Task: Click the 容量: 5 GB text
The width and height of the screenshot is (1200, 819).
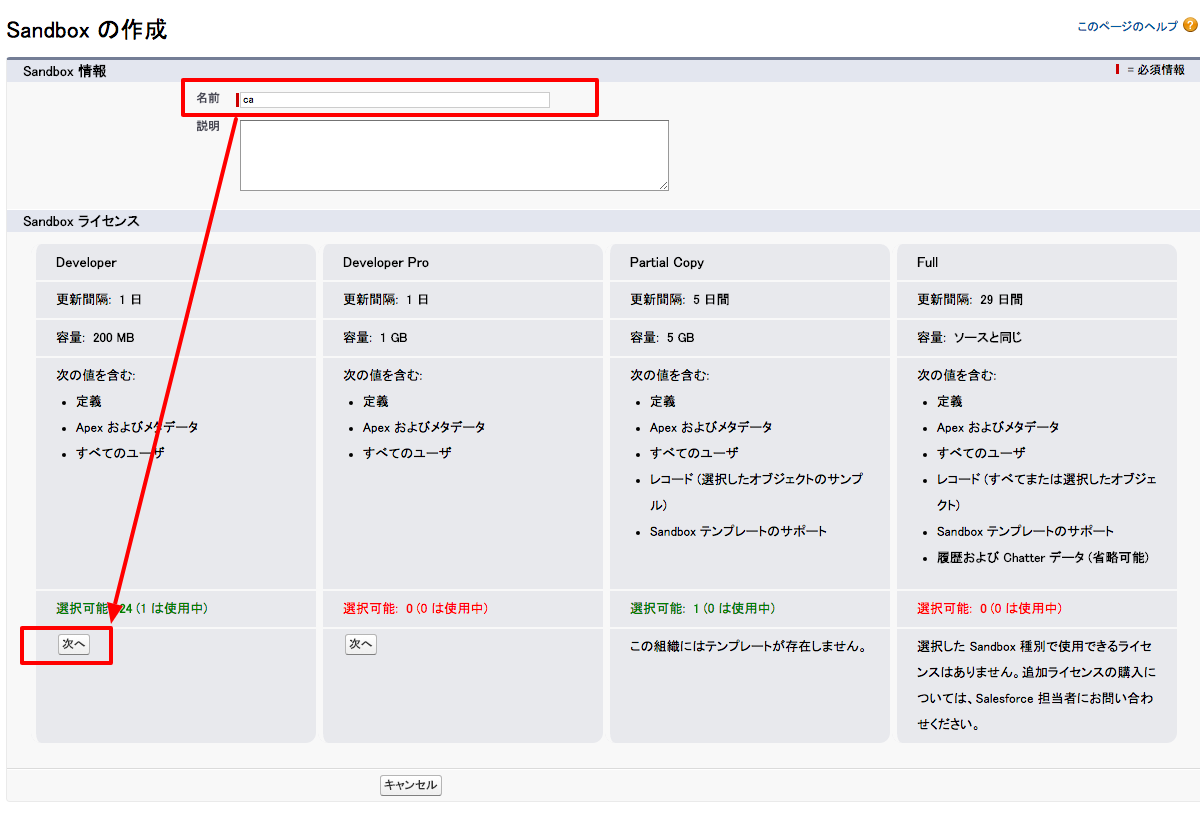Action: [x=662, y=338]
